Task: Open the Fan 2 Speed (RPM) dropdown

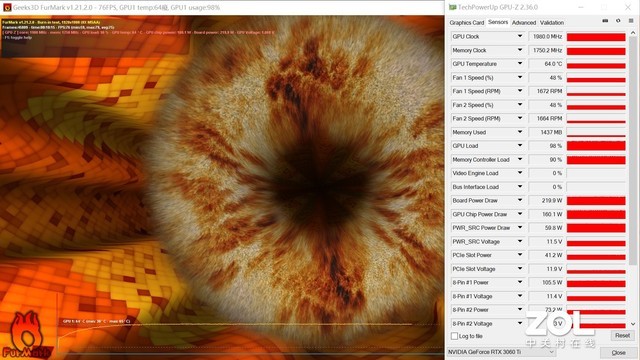Action: click(520, 118)
